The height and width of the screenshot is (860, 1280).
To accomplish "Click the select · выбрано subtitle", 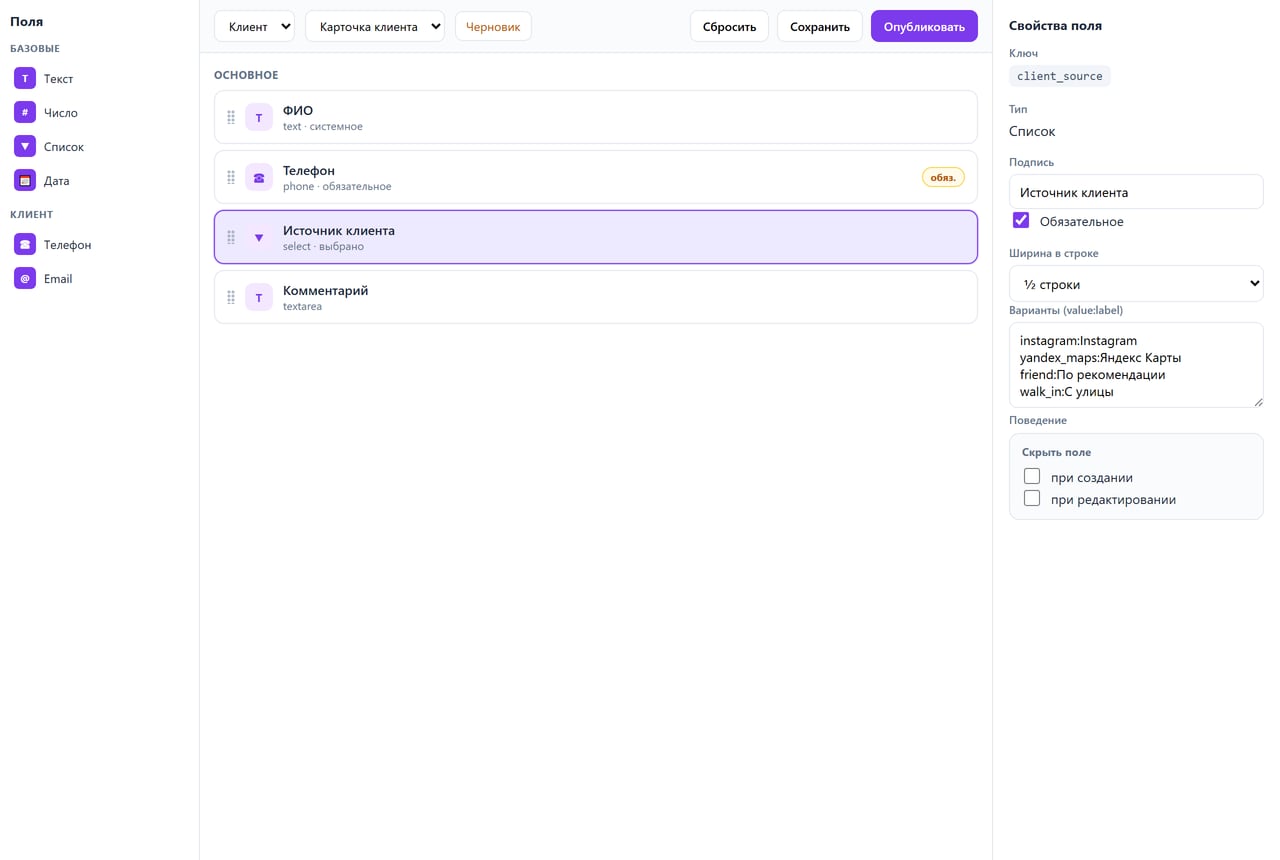I will point(323,247).
